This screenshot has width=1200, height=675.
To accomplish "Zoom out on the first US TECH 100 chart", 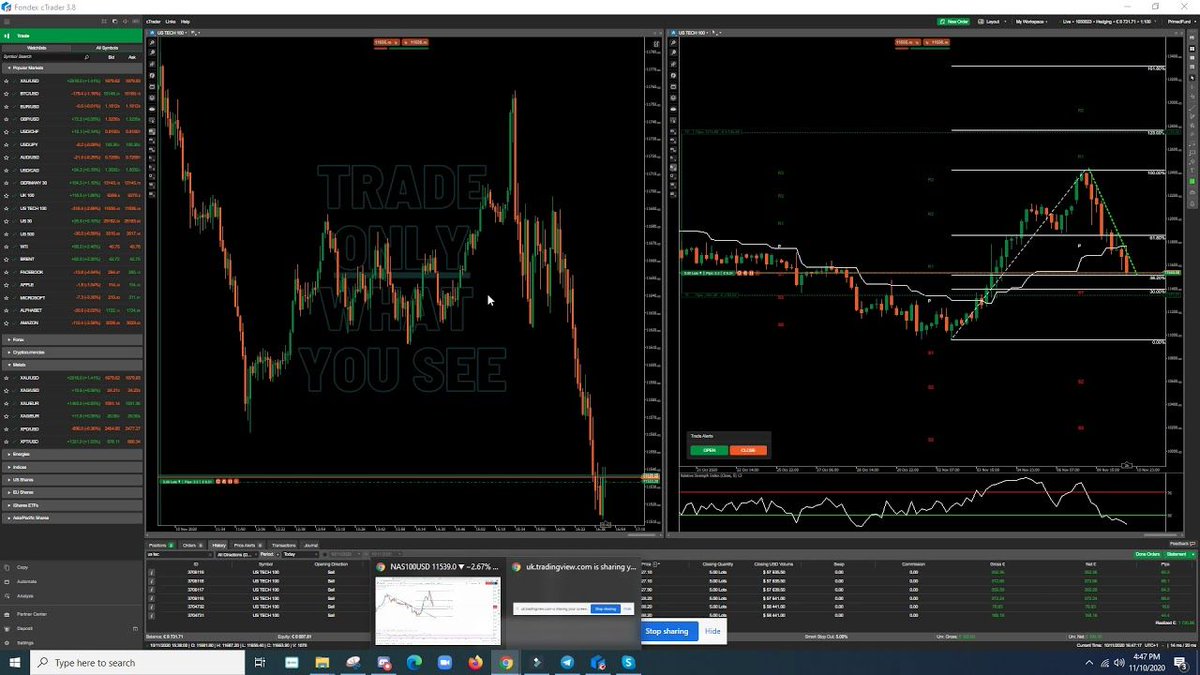I will pos(152,51).
